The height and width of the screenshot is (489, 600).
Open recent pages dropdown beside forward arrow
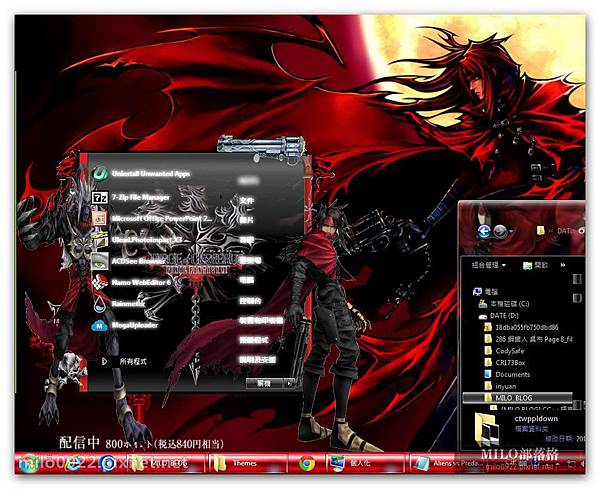(x=511, y=231)
